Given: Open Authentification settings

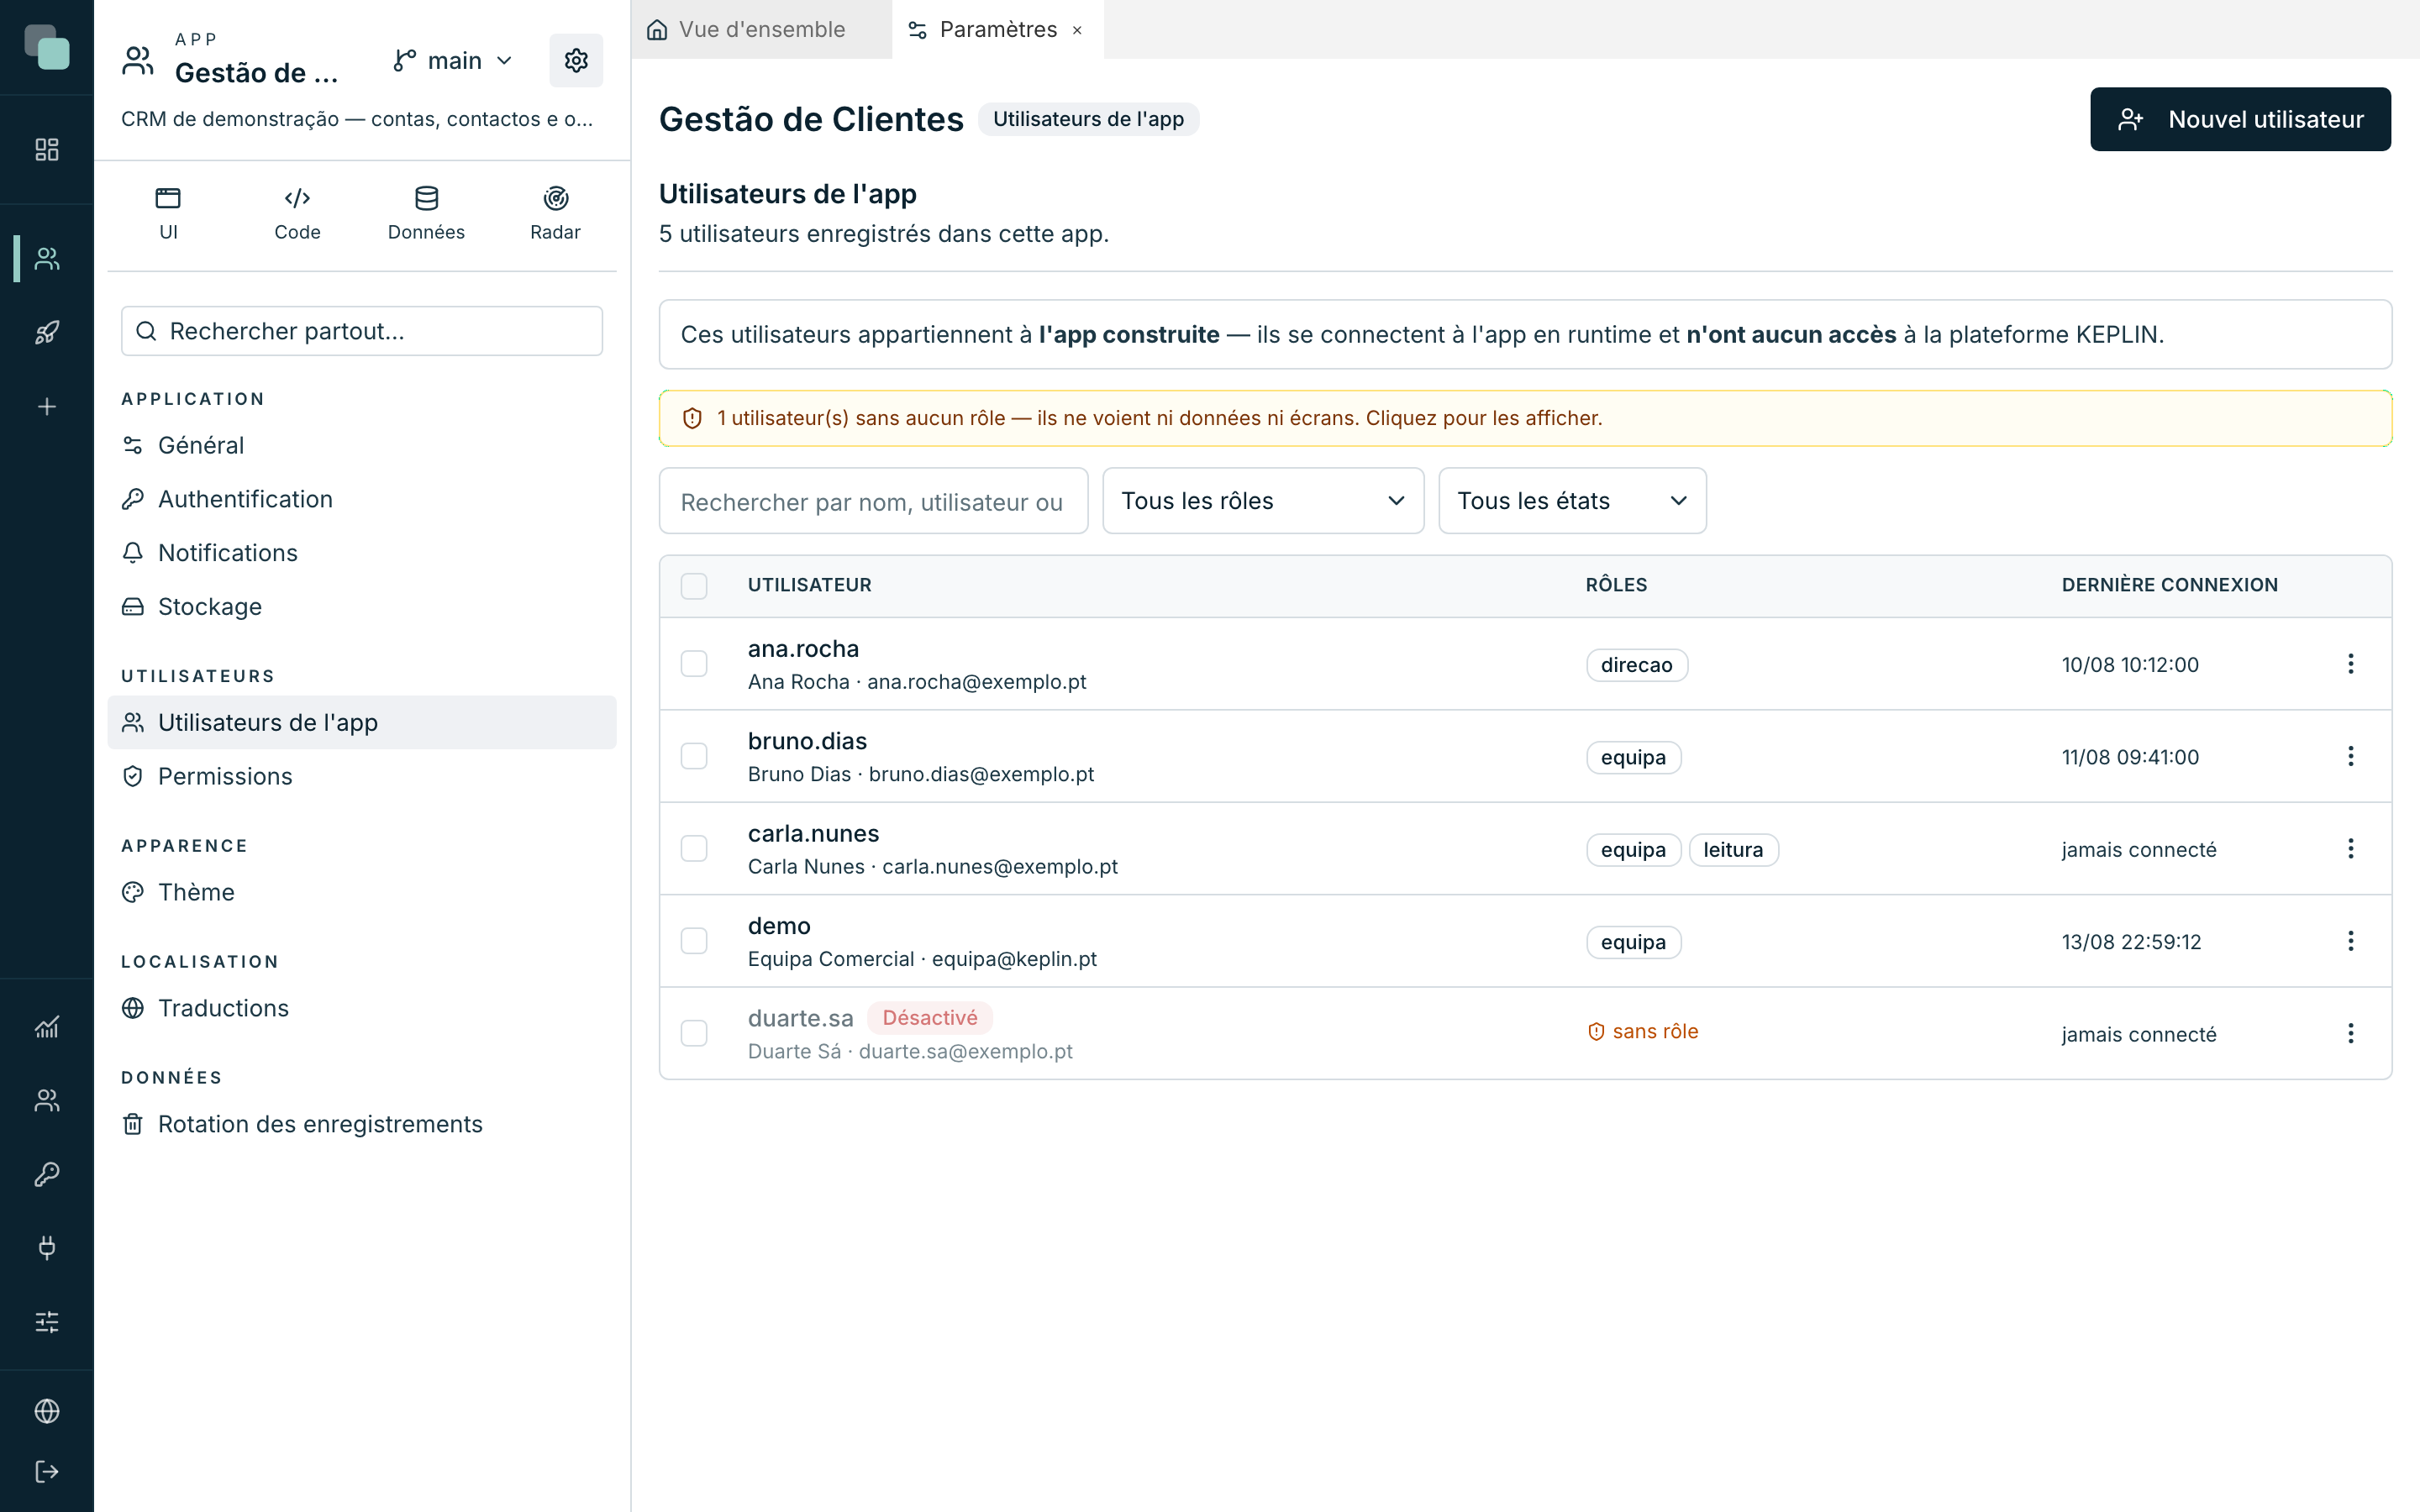Looking at the screenshot, I should (x=362, y=499).
